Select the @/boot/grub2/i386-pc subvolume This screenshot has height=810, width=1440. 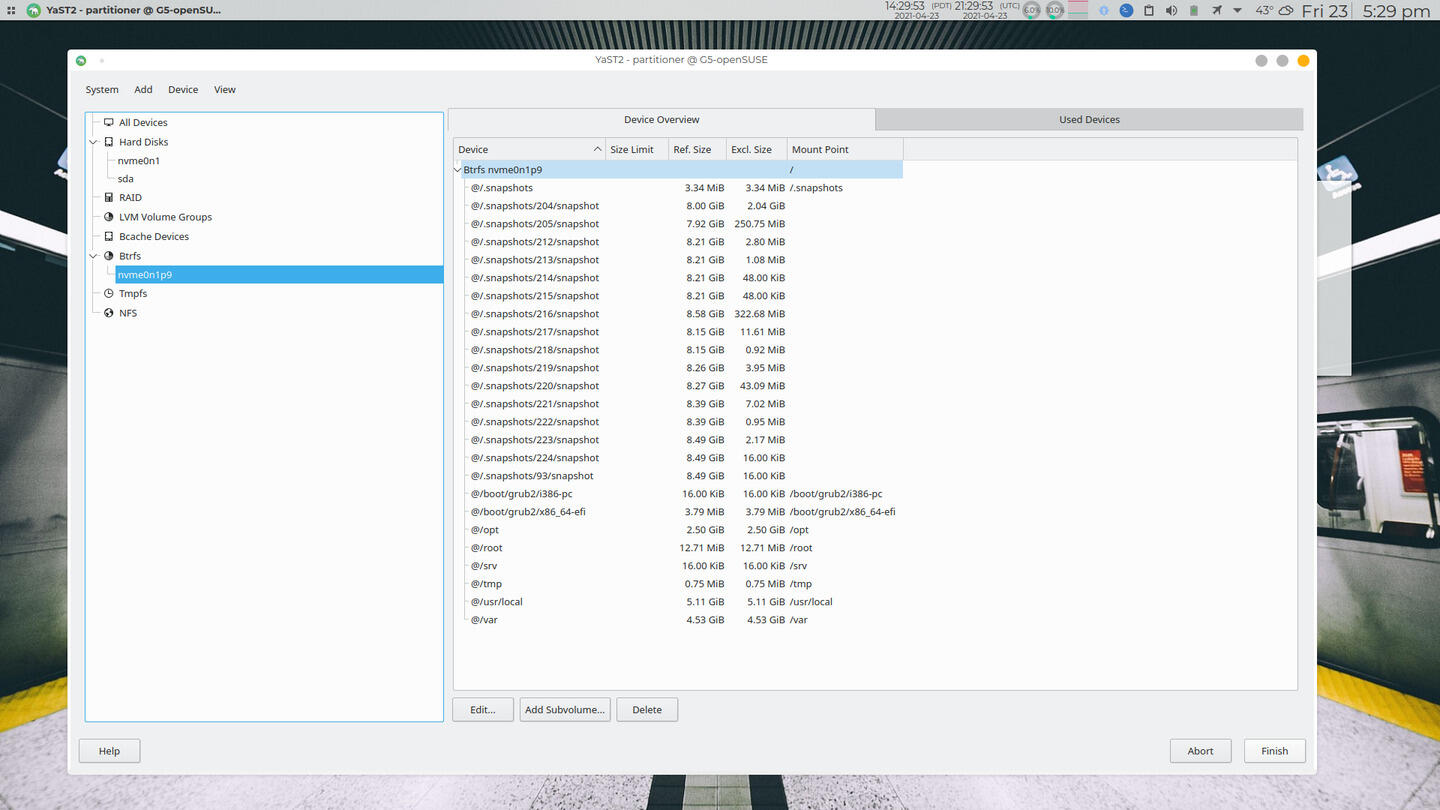[x=678, y=494]
